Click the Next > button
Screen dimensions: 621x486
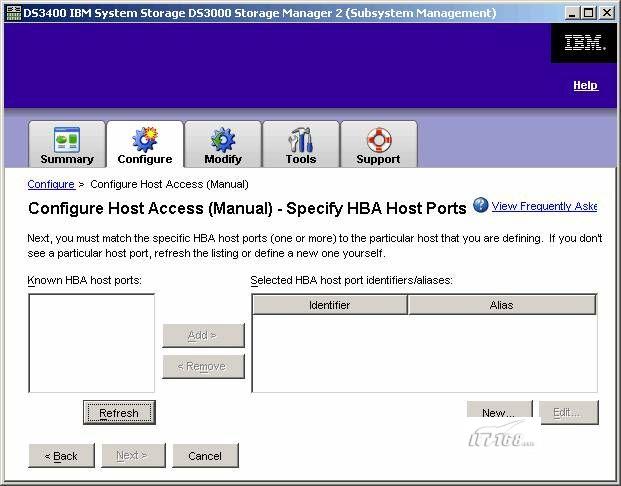point(133,456)
